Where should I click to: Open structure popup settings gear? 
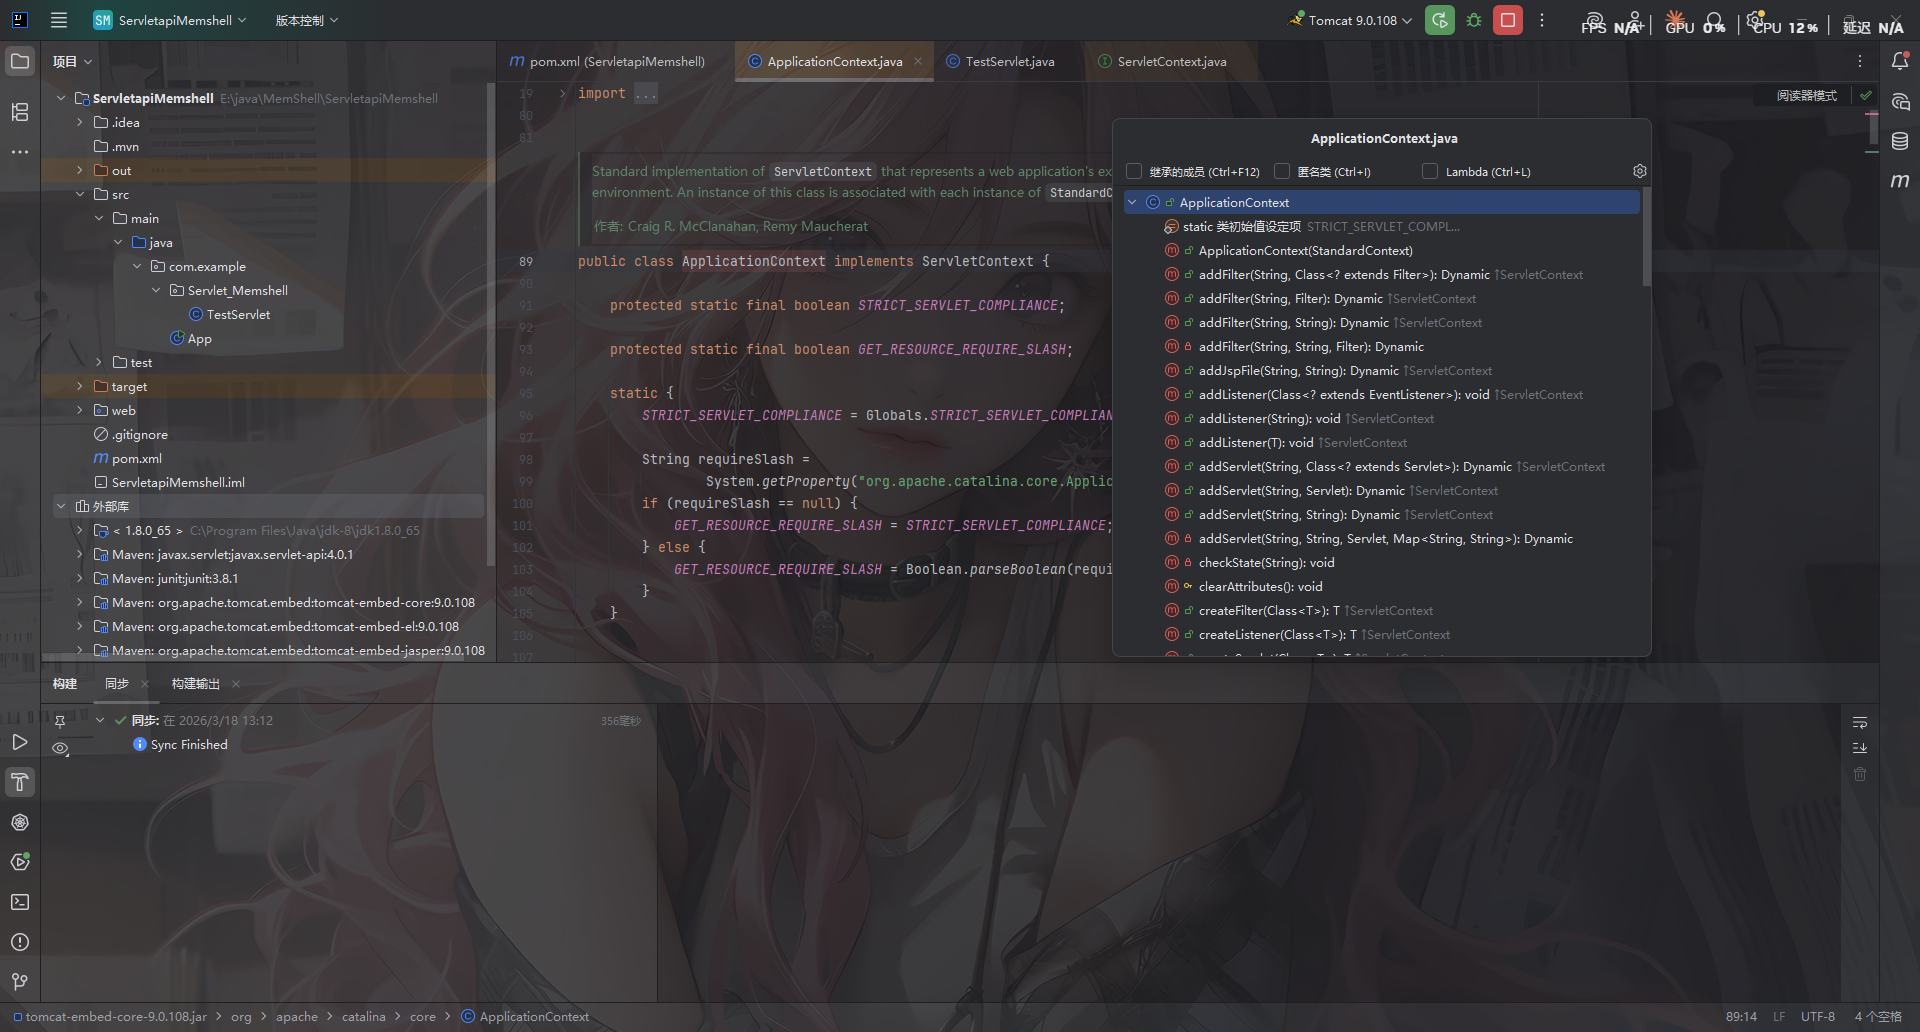point(1639,171)
